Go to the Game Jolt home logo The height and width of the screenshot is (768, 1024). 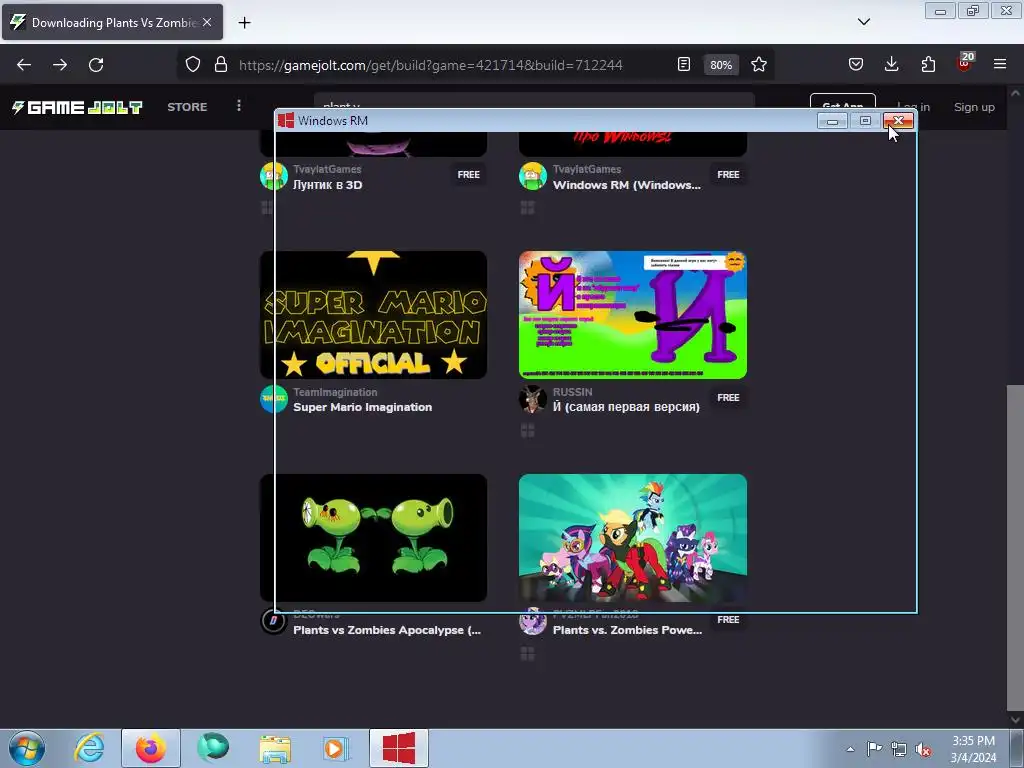click(77, 107)
